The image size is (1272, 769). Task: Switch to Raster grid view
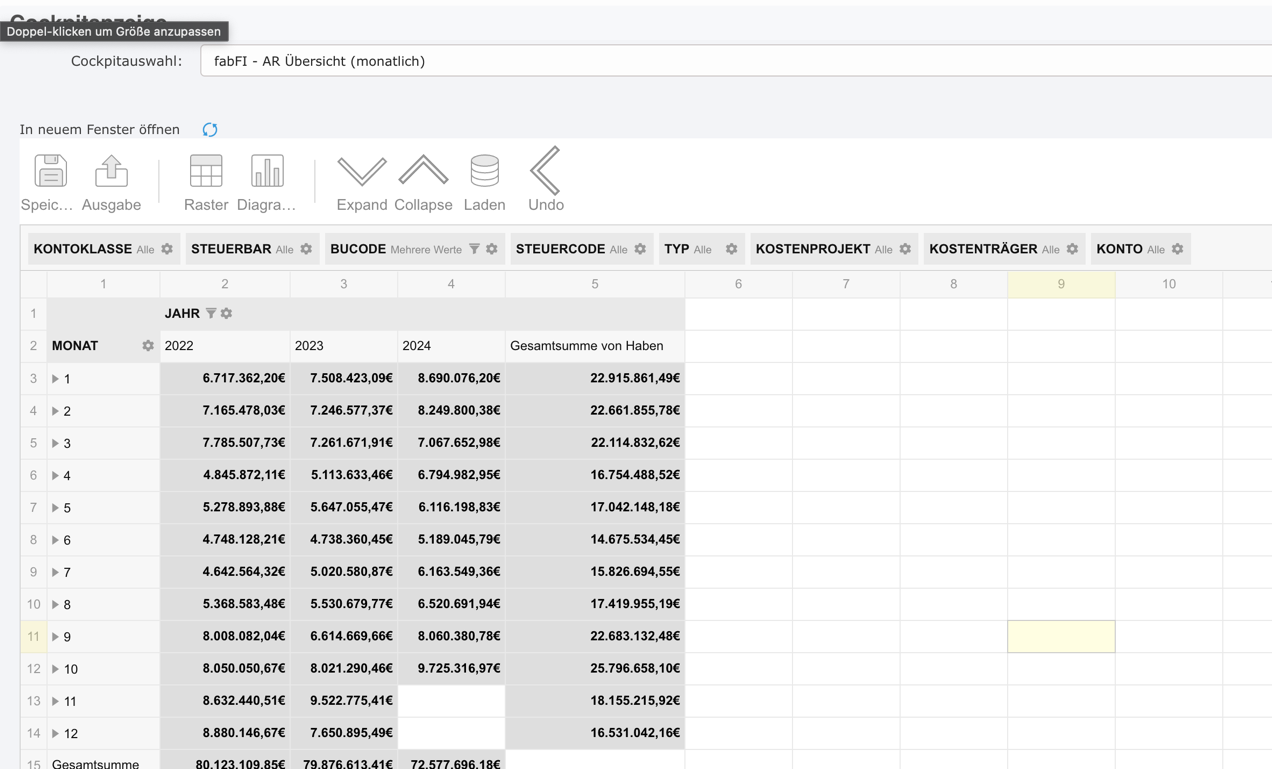coord(206,172)
